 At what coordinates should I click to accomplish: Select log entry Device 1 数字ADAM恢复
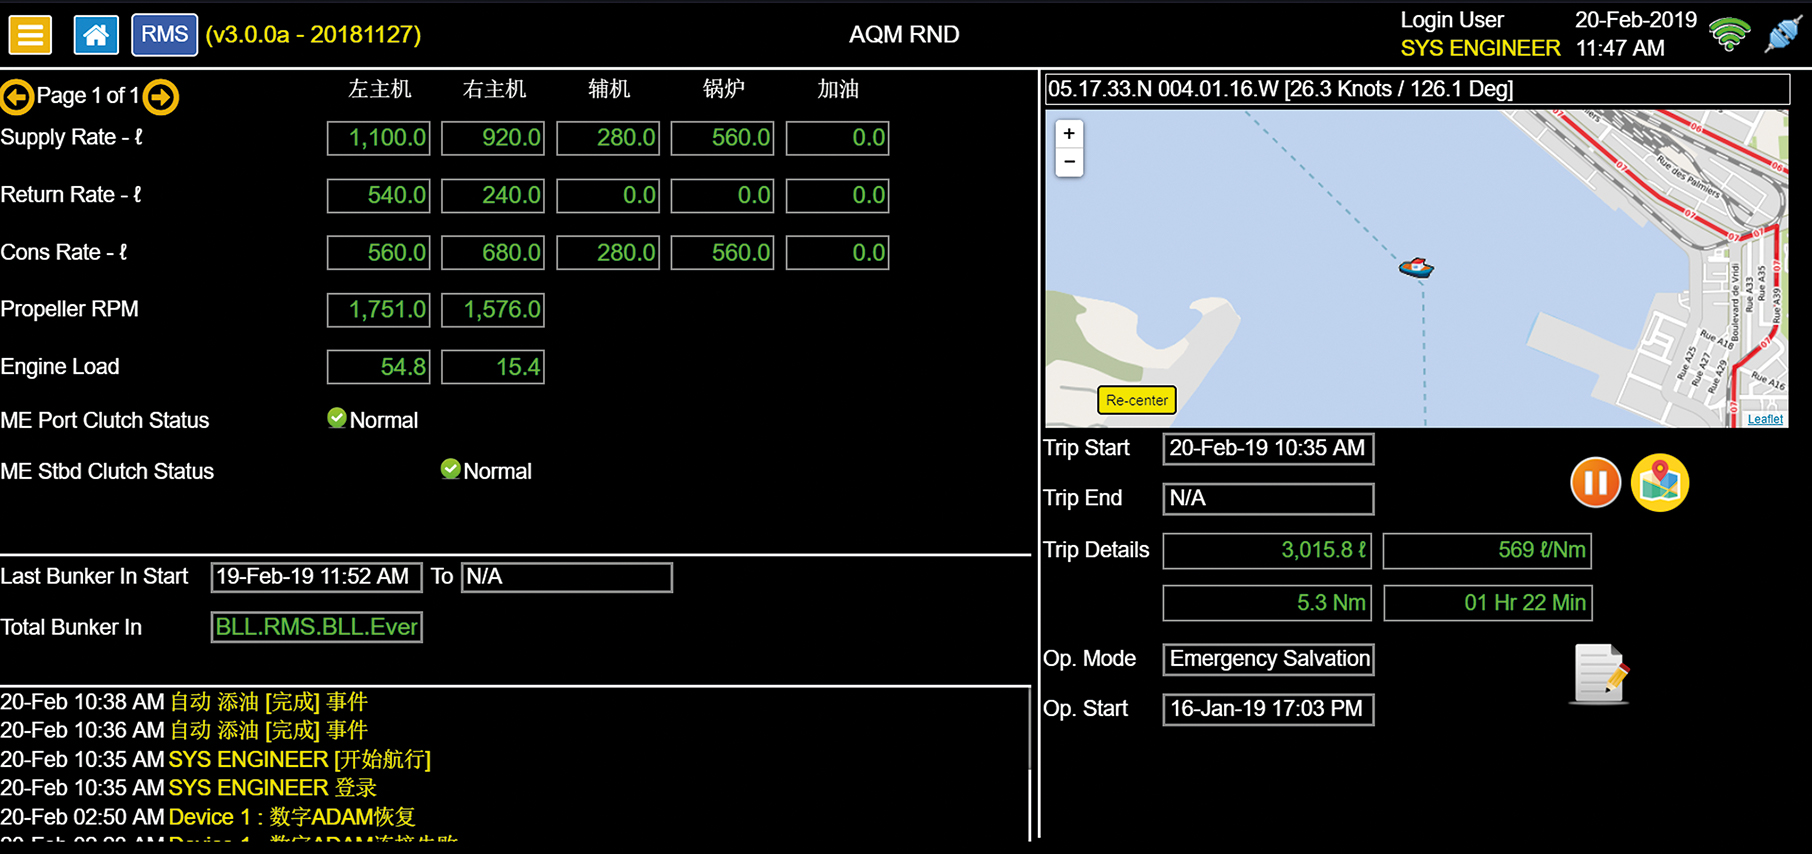(x=208, y=817)
